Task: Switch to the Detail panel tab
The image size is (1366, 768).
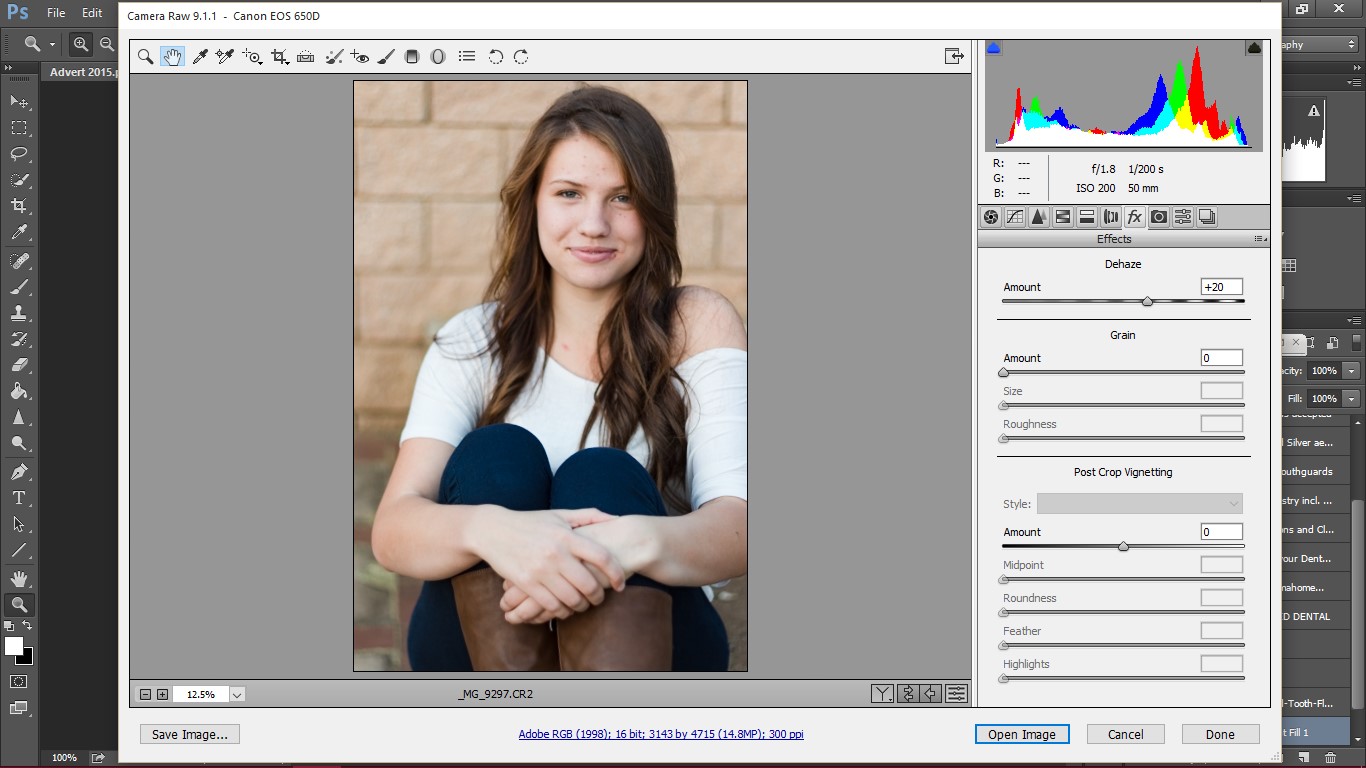Action: coord(1039,217)
